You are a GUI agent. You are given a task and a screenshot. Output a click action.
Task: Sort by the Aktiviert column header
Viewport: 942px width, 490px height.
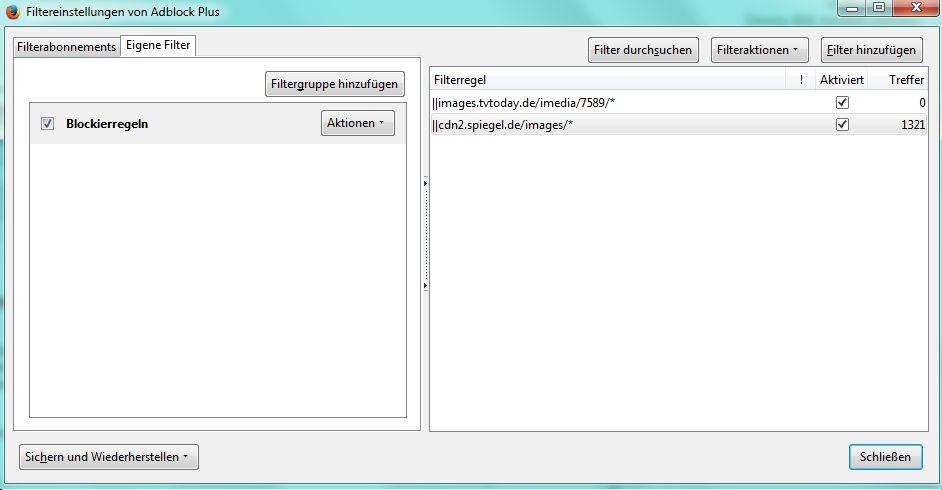(x=842, y=79)
